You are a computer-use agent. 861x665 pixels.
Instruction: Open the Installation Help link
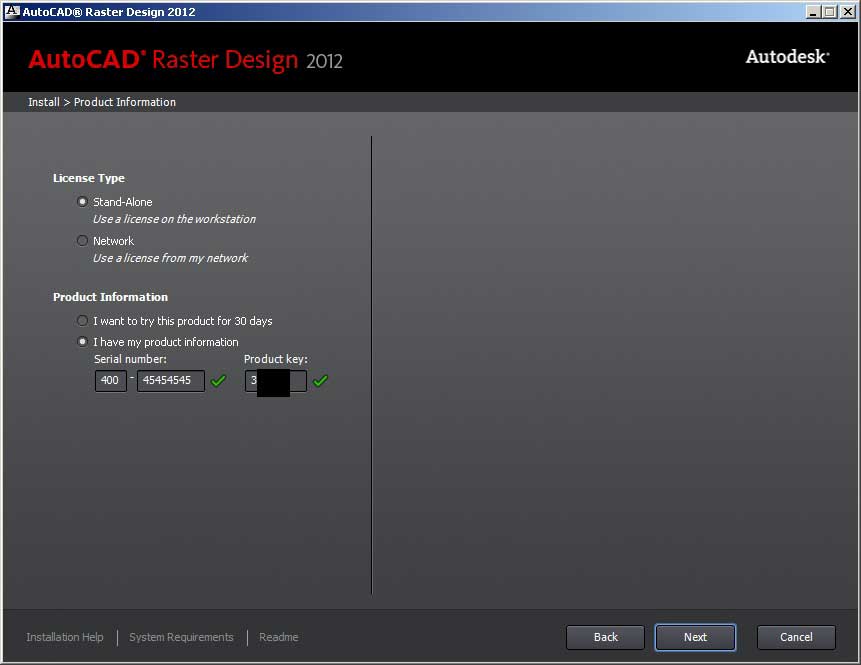coord(65,637)
